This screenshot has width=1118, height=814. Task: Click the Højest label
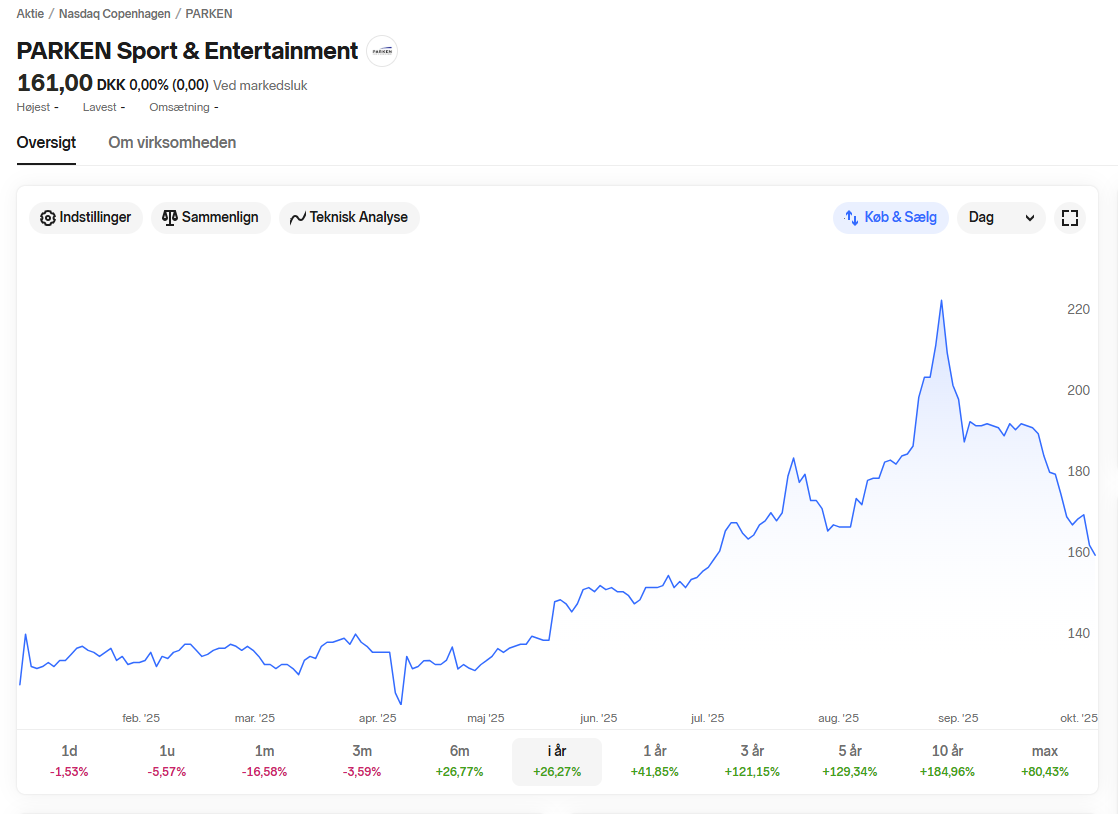[34, 107]
